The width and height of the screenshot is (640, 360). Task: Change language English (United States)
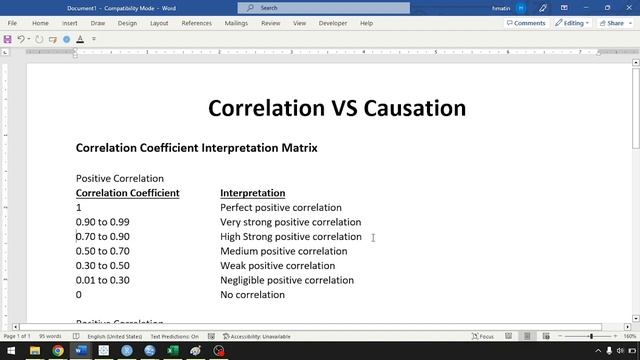pyautogui.click(x=115, y=336)
